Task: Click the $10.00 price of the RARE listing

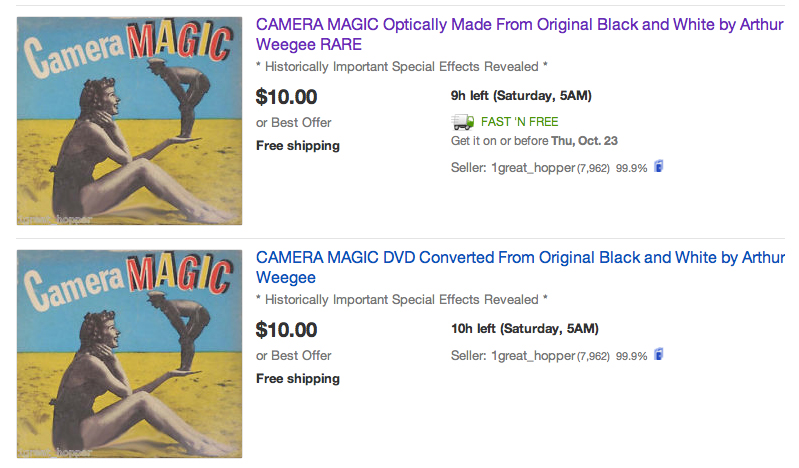Action: 286,97
